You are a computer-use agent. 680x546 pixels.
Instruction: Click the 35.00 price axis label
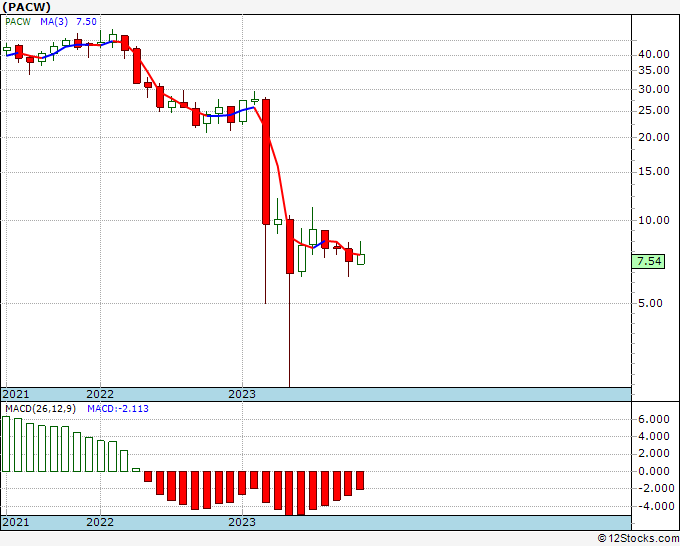tap(654, 70)
